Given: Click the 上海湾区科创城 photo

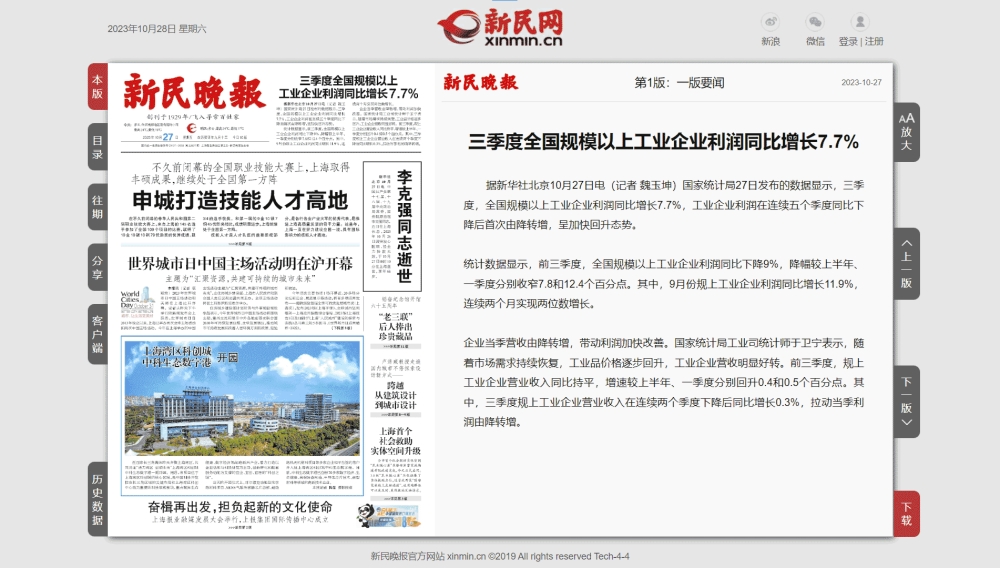Looking at the screenshot, I should [x=242, y=398].
